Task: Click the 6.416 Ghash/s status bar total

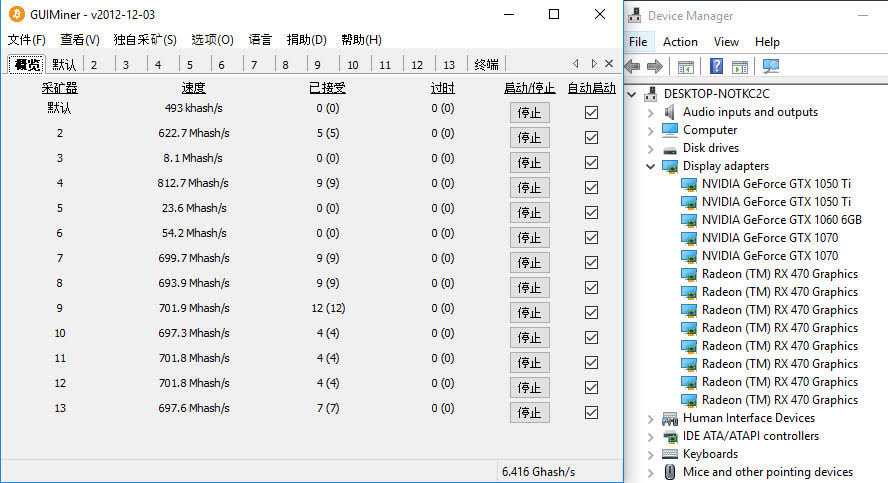Action: tap(538, 472)
